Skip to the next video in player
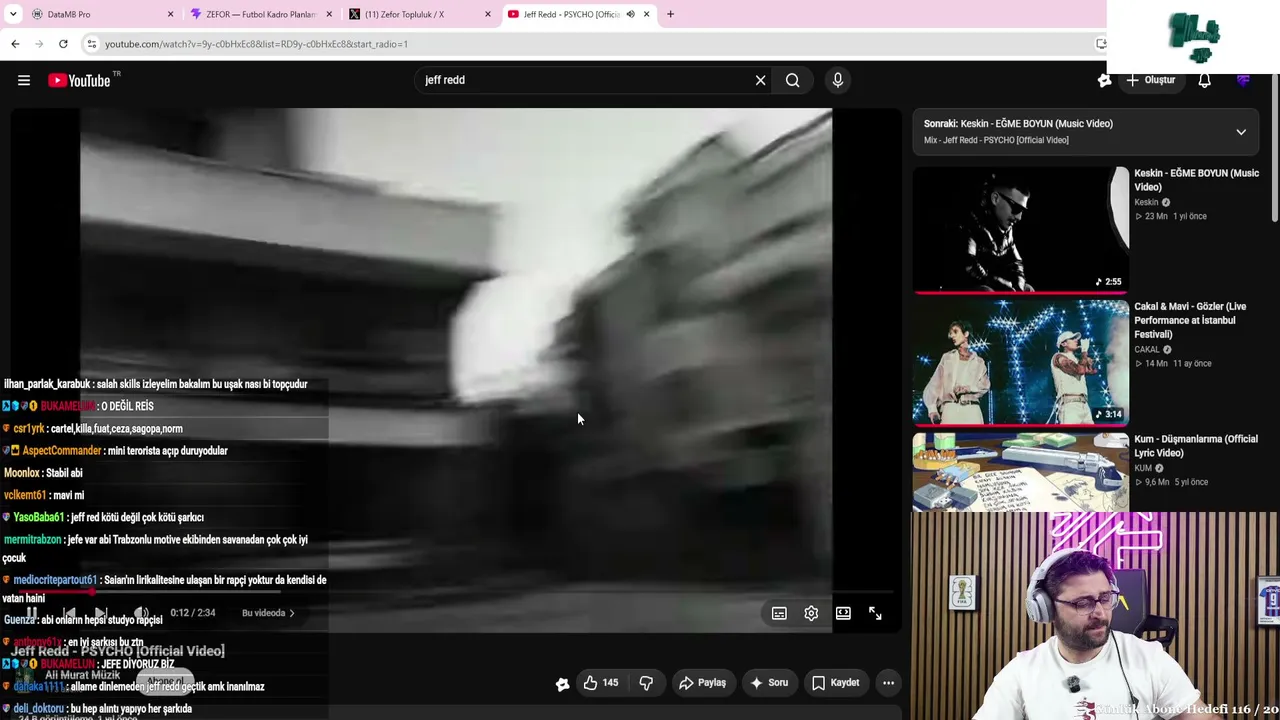This screenshot has width=1280, height=720. (102, 613)
